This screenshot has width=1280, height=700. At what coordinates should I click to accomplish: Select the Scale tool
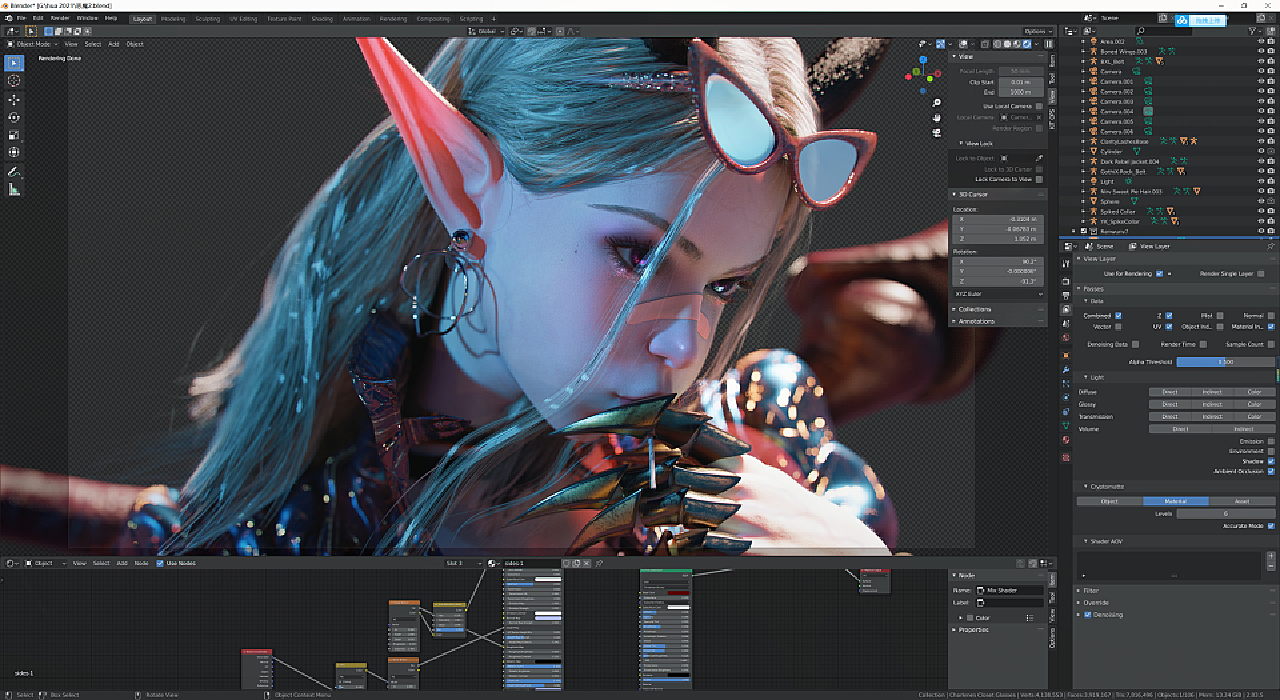tap(14, 134)
